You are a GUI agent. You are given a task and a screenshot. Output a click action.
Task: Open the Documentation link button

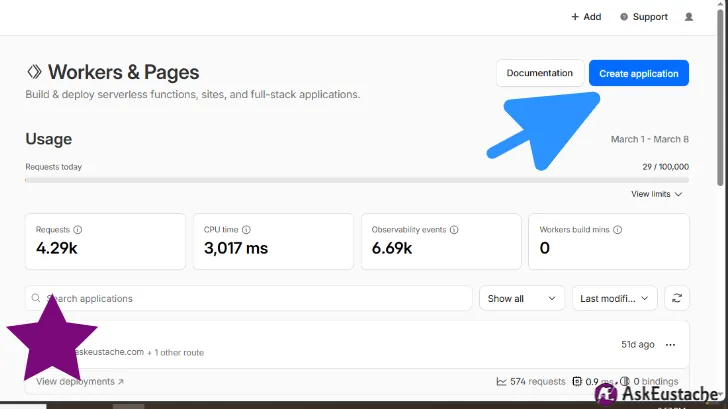[x=540, y=73]
